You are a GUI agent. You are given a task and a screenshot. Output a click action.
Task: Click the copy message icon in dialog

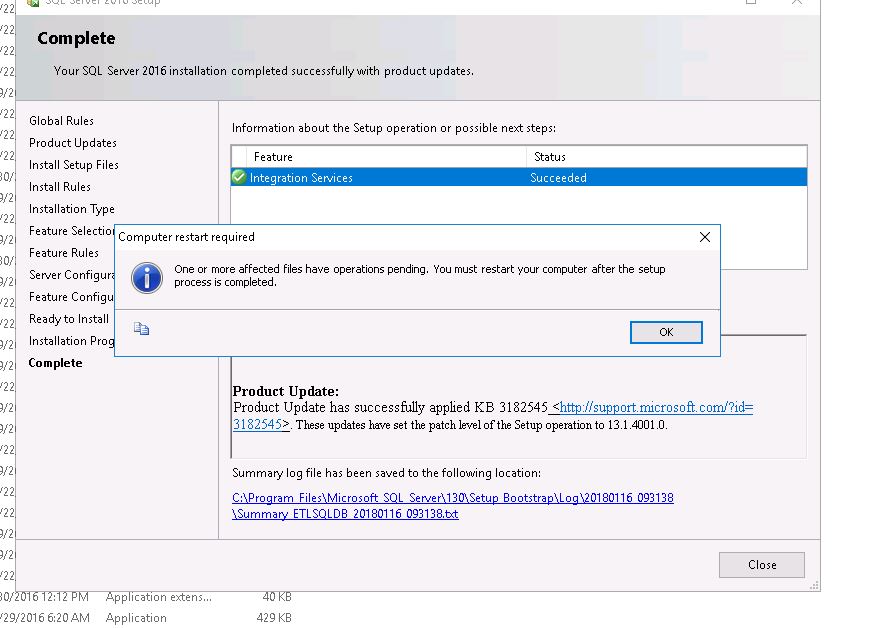[141, 329]
